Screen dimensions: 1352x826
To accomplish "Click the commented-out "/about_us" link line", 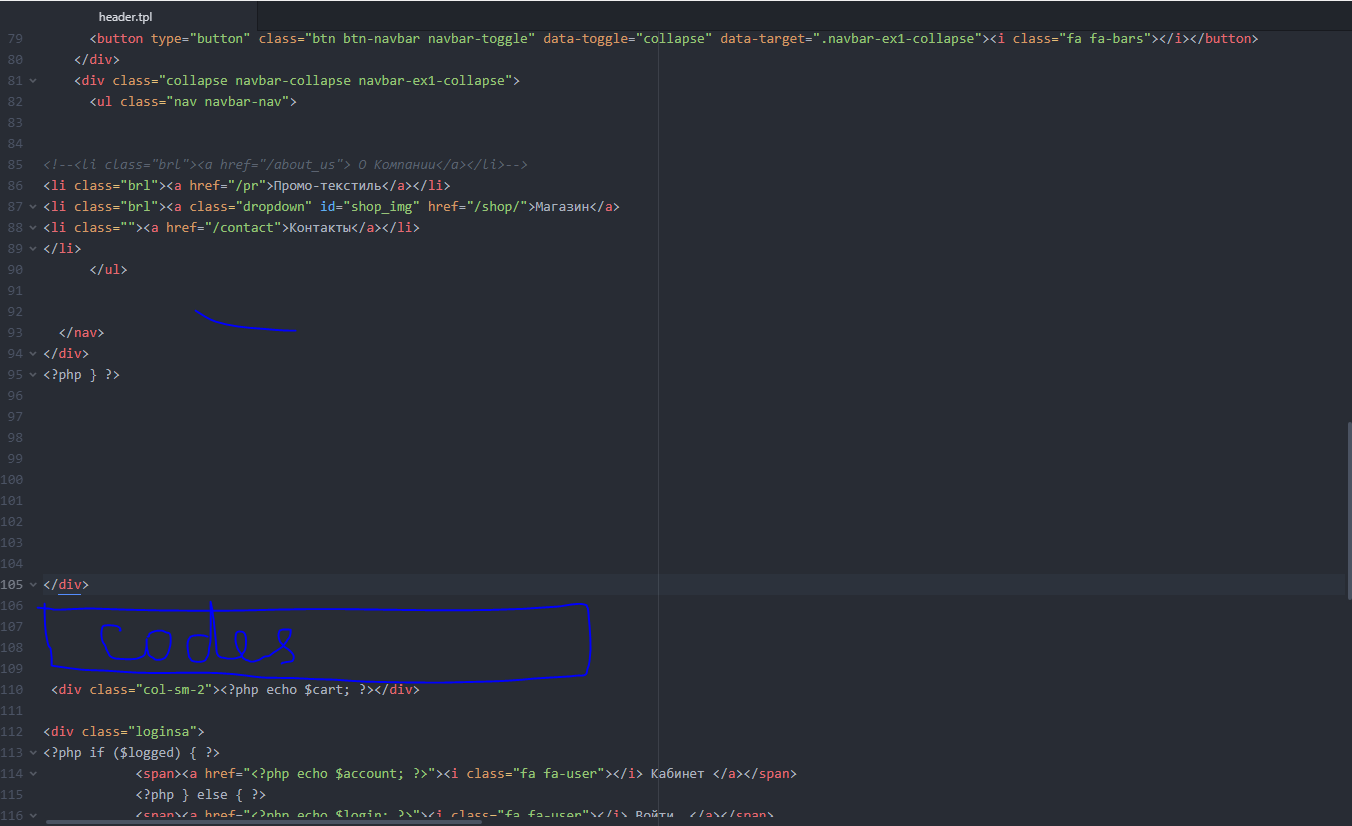I will pyautogui.click(x=285, y=164).
